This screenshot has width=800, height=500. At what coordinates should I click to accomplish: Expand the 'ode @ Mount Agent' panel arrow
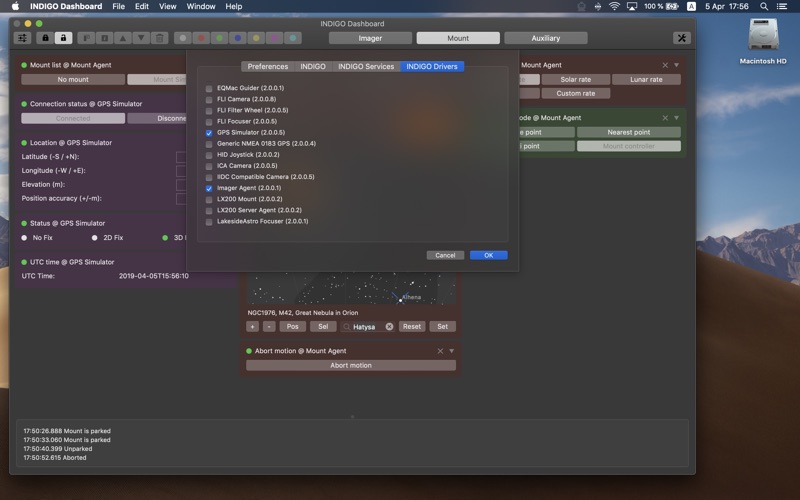(677, 118)
